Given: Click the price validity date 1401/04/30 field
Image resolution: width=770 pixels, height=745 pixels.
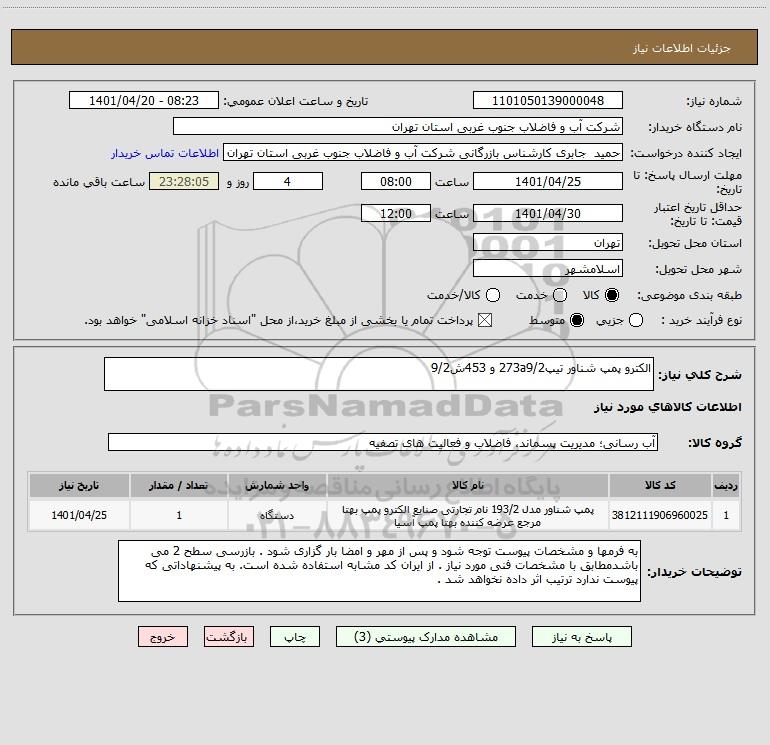Looking at the screenshot, I should coord(548,213).
